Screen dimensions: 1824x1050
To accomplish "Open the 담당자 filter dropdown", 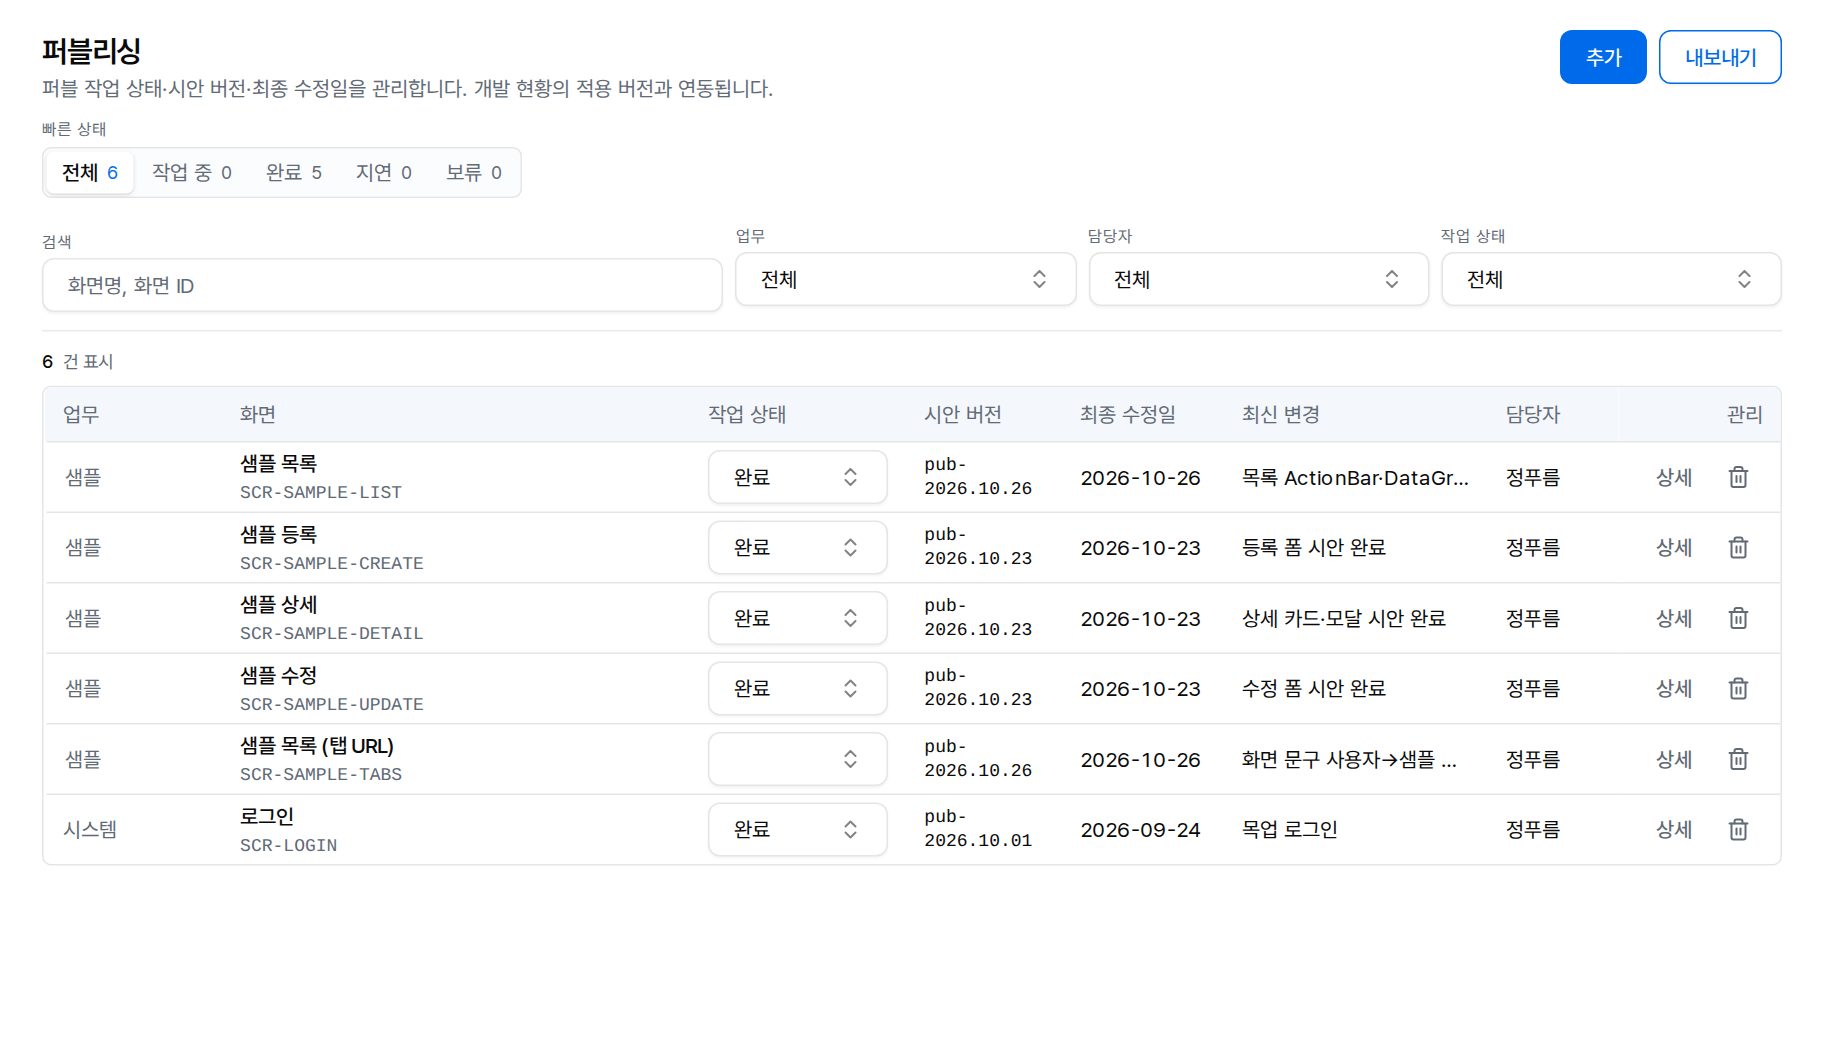I will point(1258,279).
